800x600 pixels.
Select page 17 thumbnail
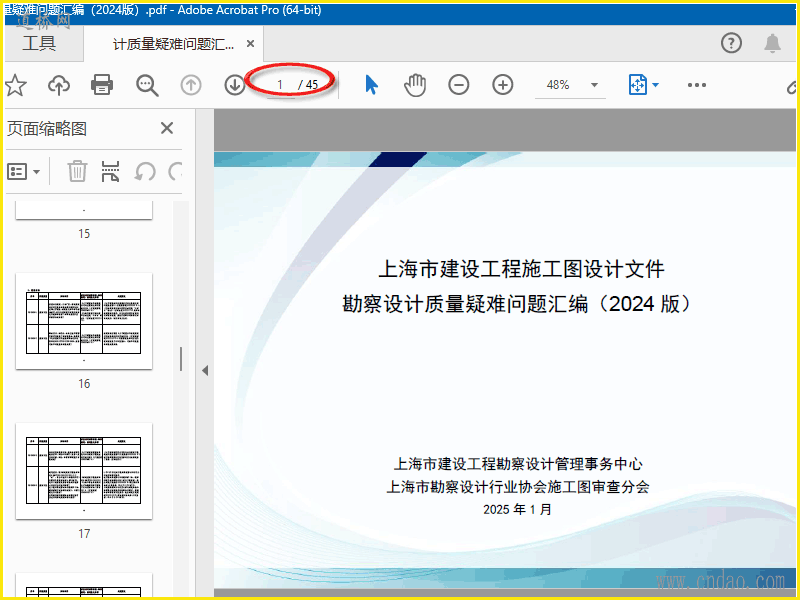tap(84, 471)
